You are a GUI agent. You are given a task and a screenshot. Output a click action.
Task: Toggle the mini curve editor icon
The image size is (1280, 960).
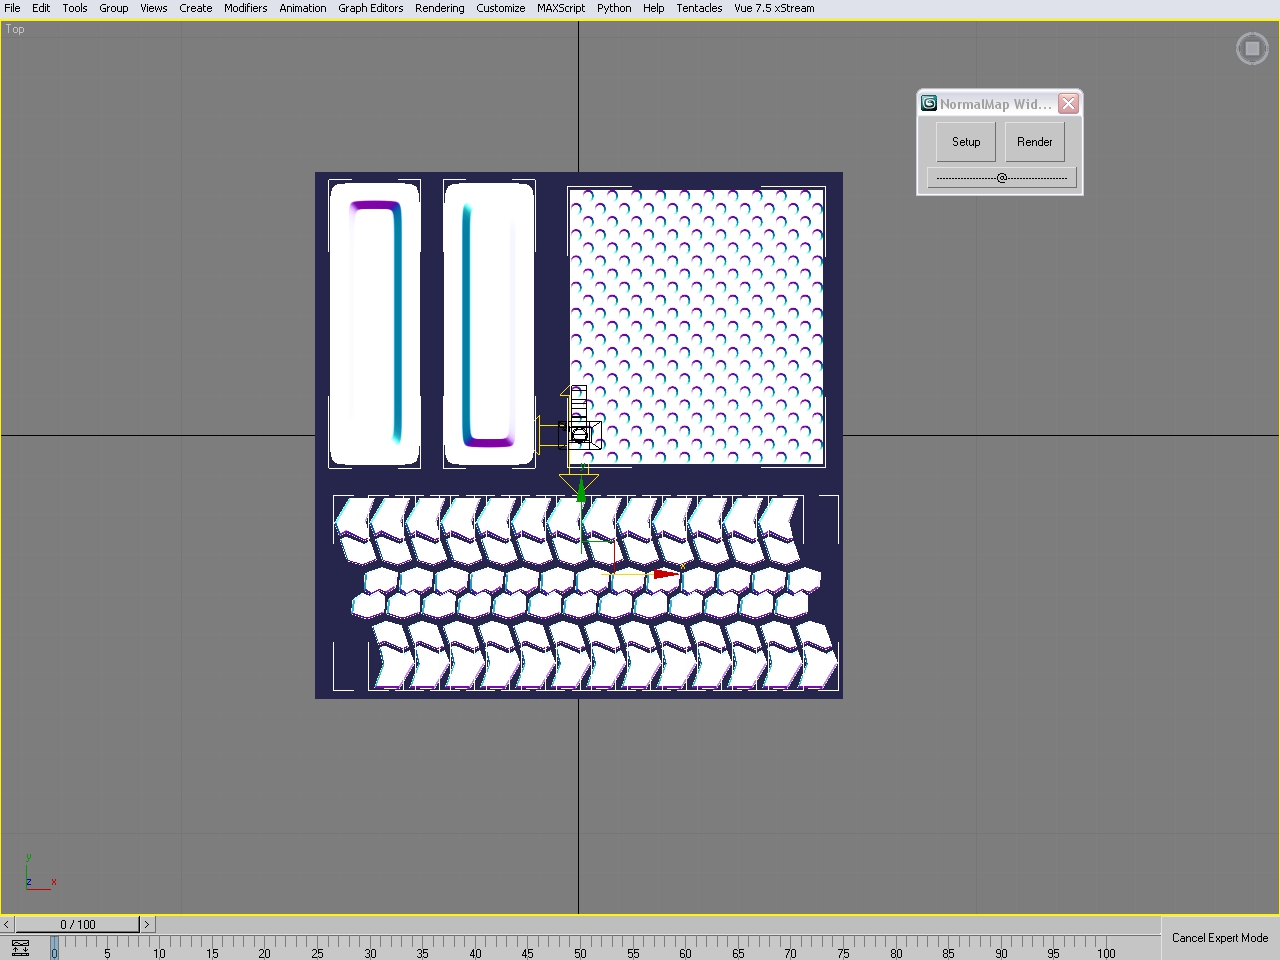[20, 948]
